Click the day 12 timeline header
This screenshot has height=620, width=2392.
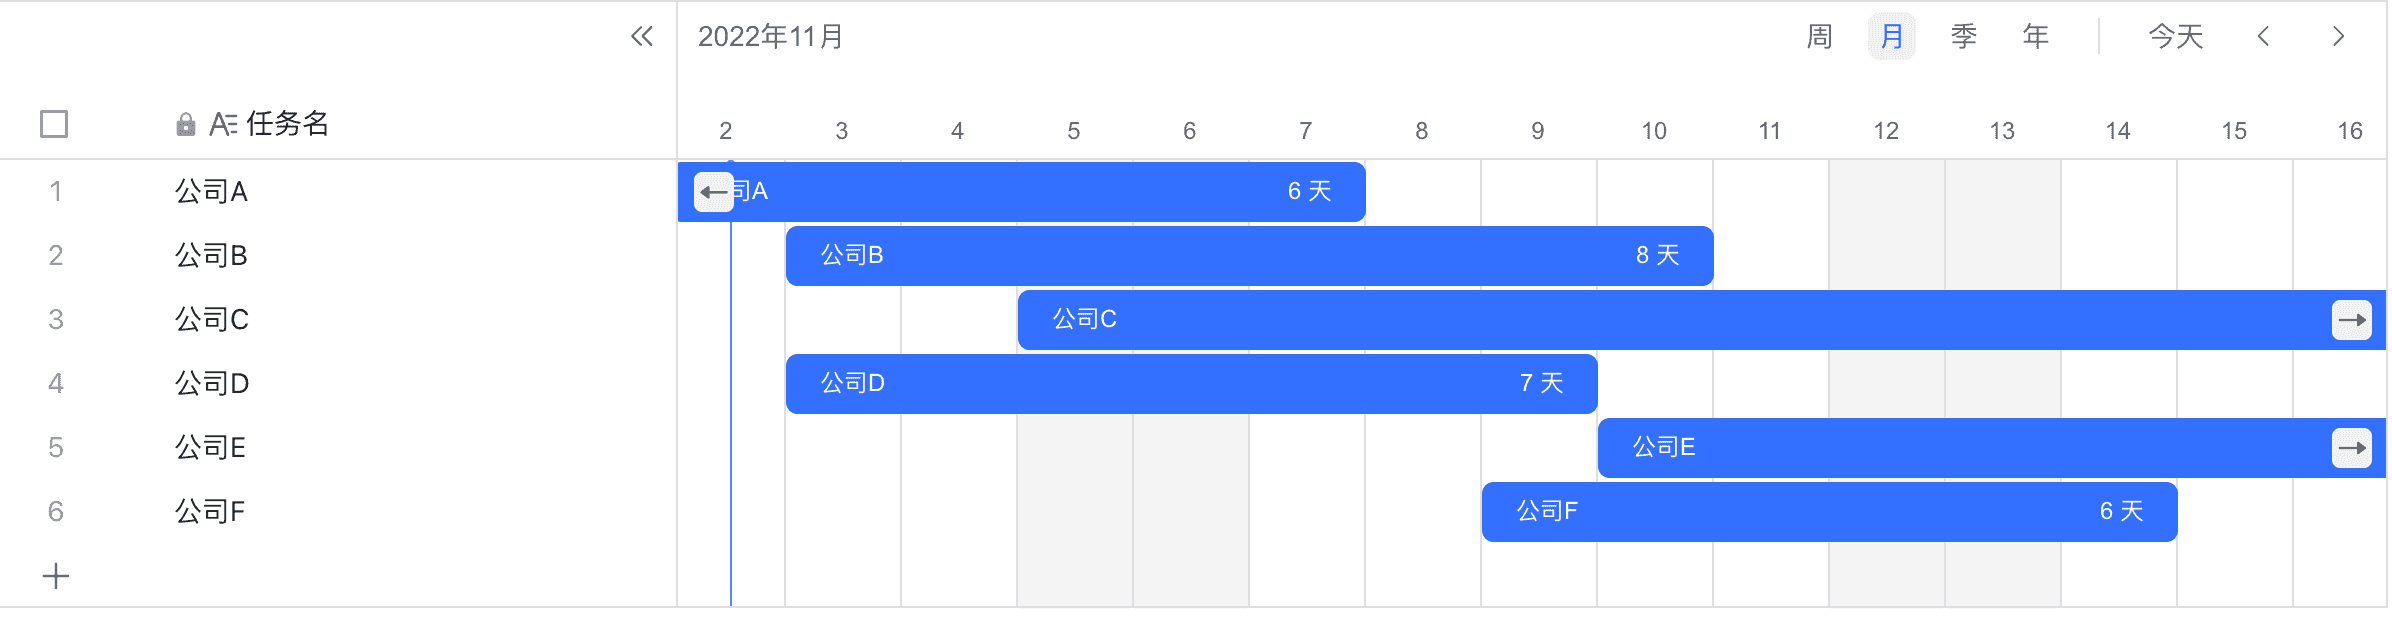(x=1886, y=131)
